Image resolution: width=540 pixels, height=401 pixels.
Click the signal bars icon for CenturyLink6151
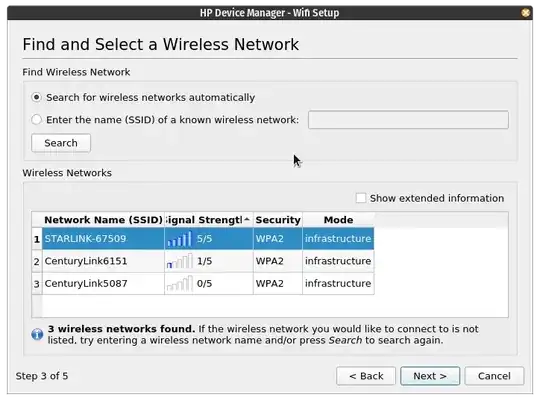[179, 261]
